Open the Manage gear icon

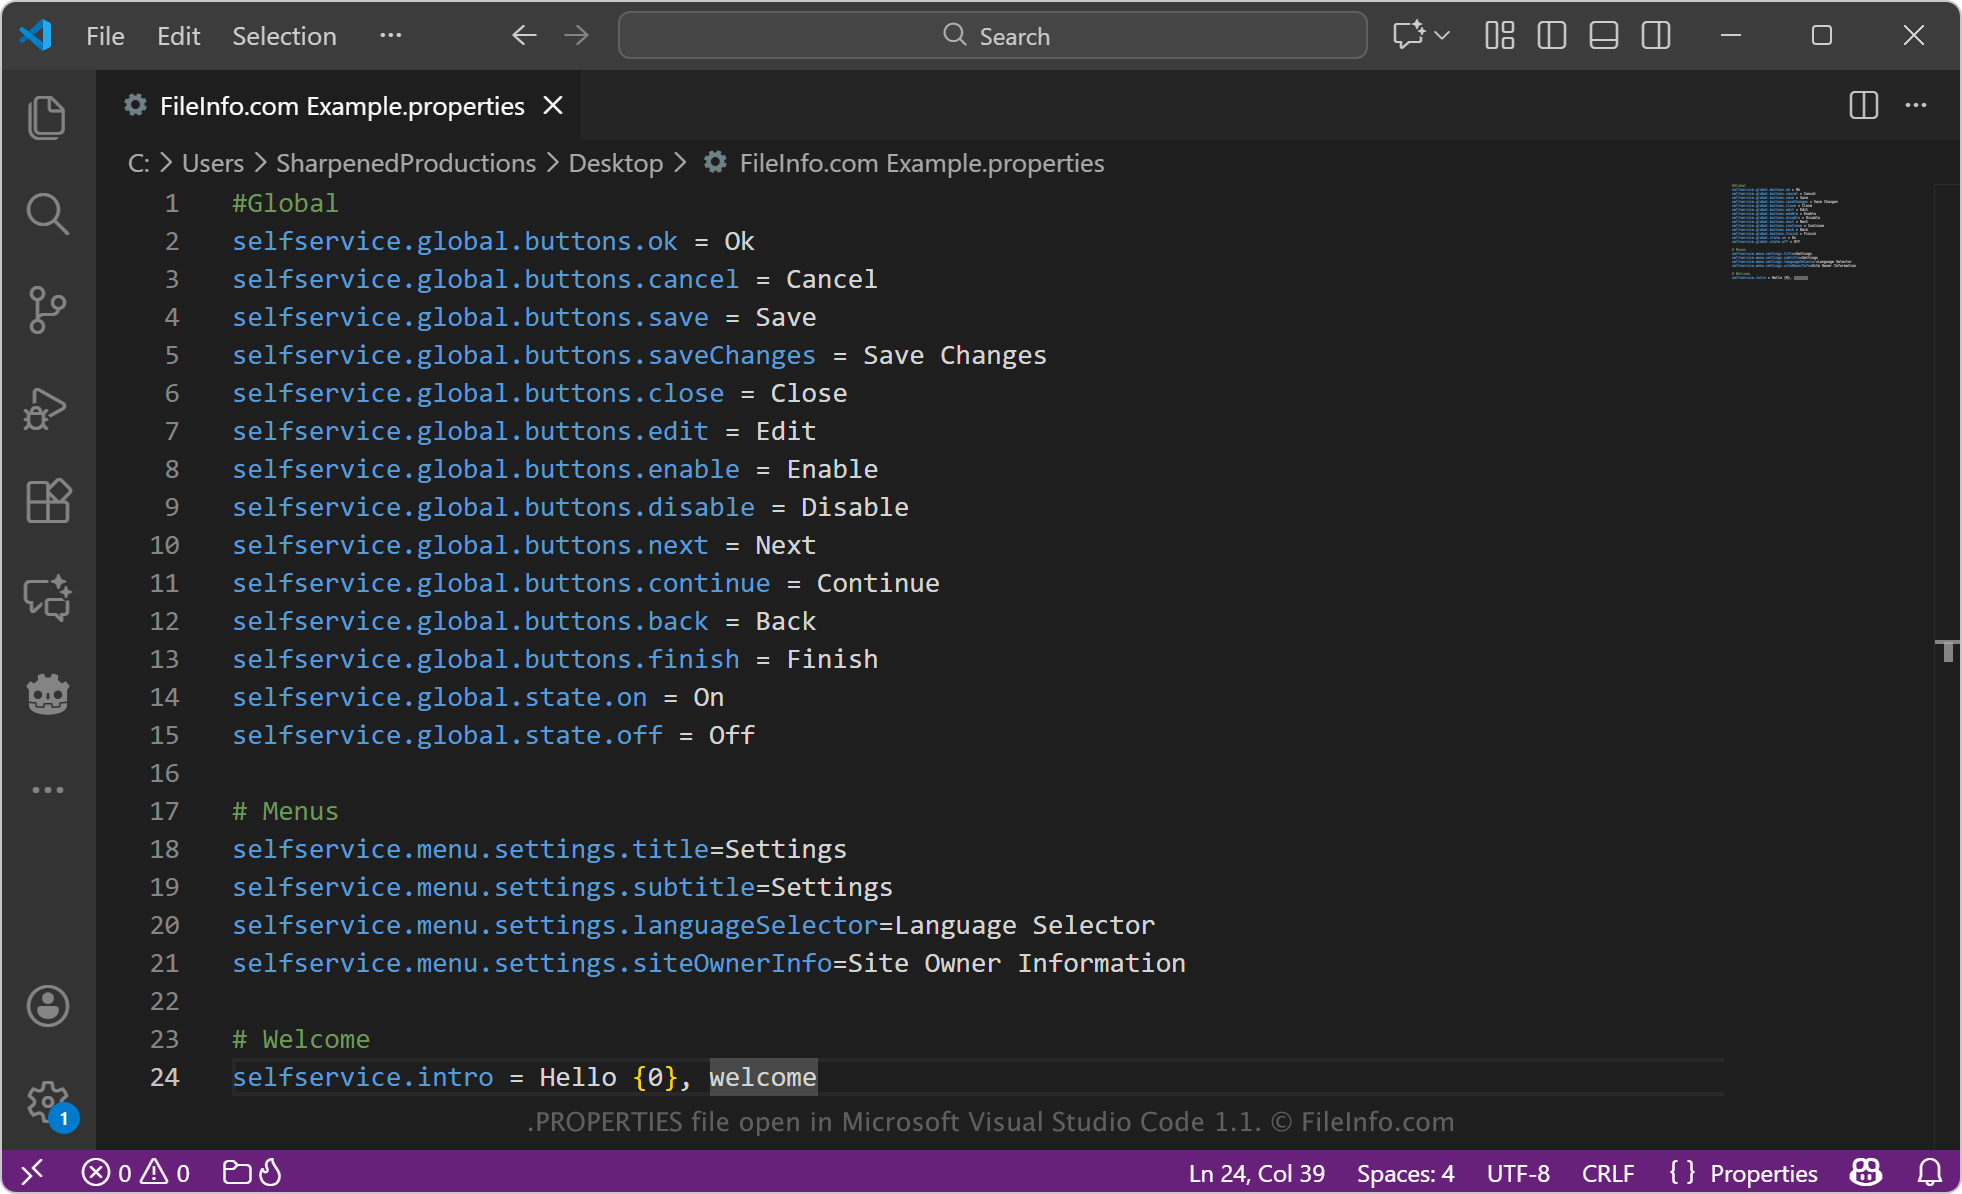tap(47, 1102)
